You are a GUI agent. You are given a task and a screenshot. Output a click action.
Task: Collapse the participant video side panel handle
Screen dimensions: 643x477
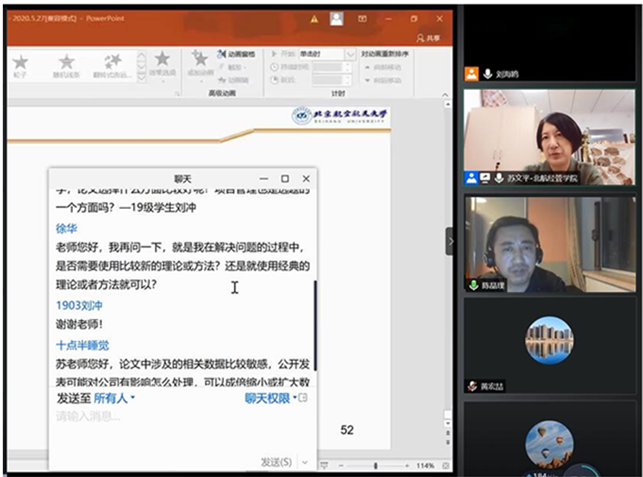449,240
